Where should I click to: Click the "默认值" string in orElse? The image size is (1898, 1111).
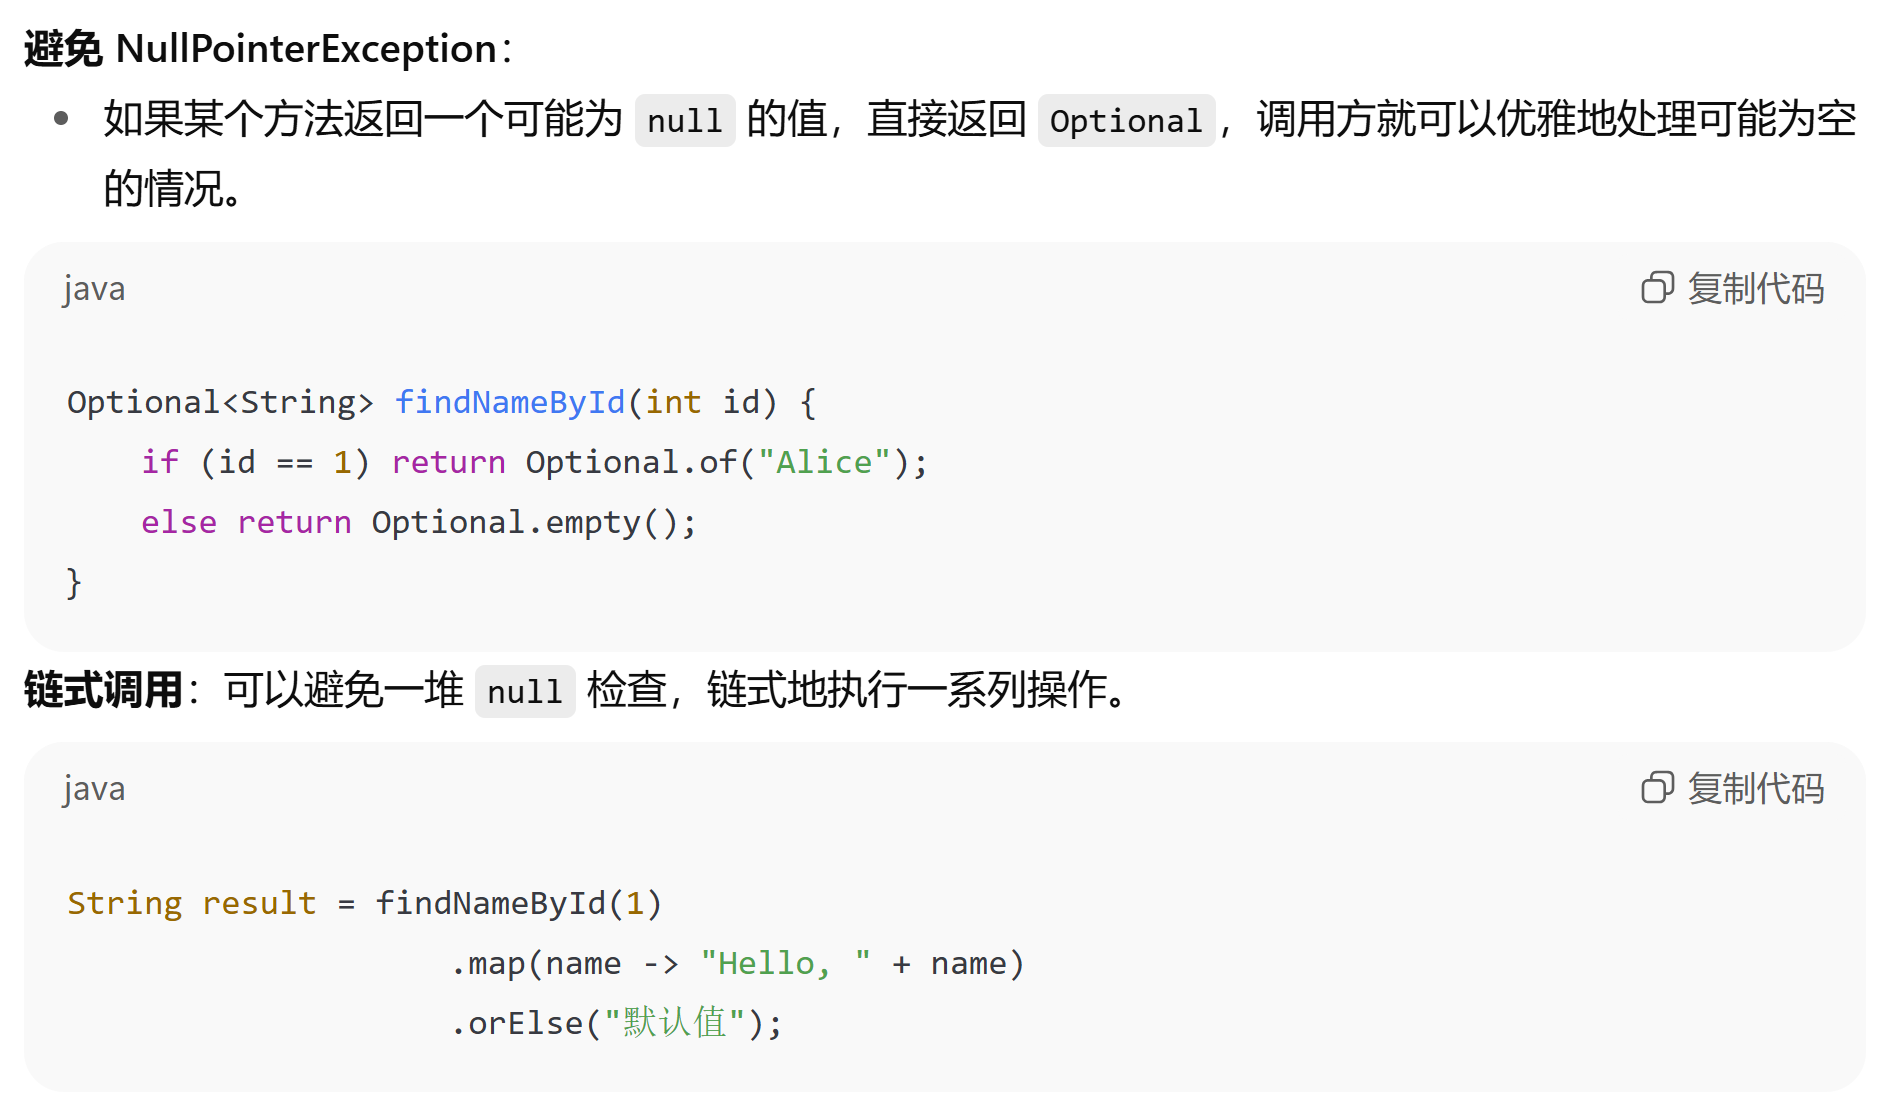pyautogui.click(x=675, y=1023)
